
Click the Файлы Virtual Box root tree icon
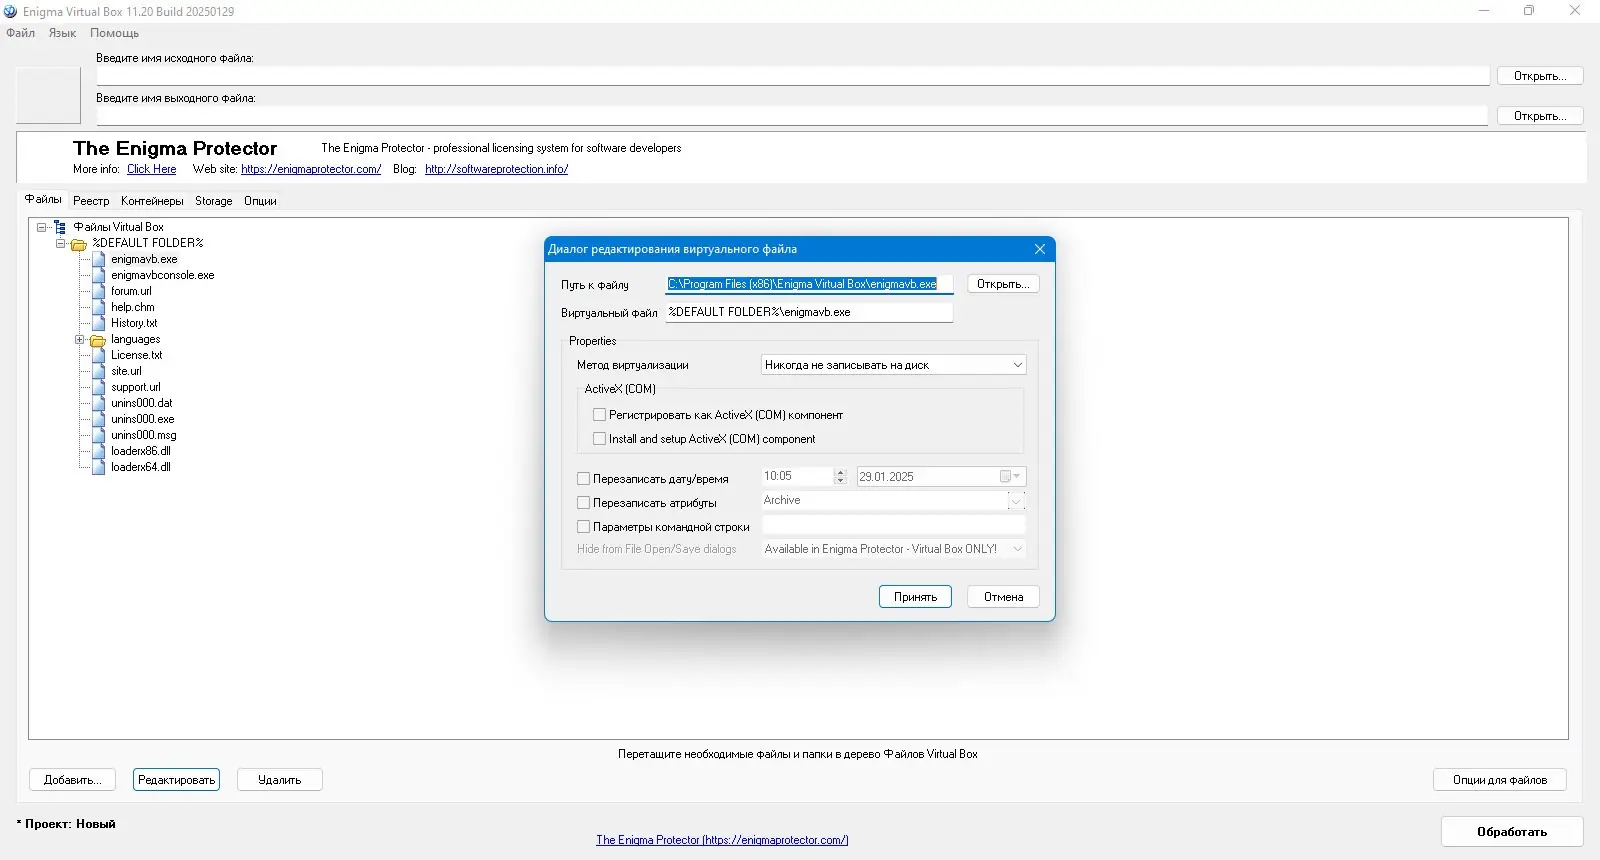pyautogui.click(x=60, y=227)
